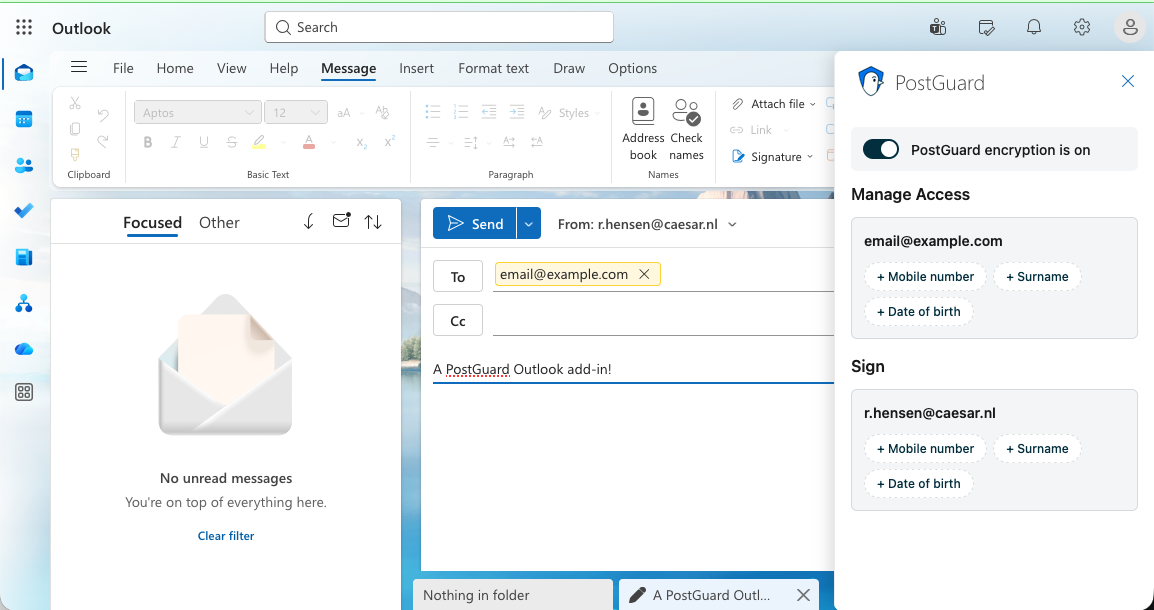Open the Address book
The width and height of the screenshot is (1154, 610).
click(643, 129)
